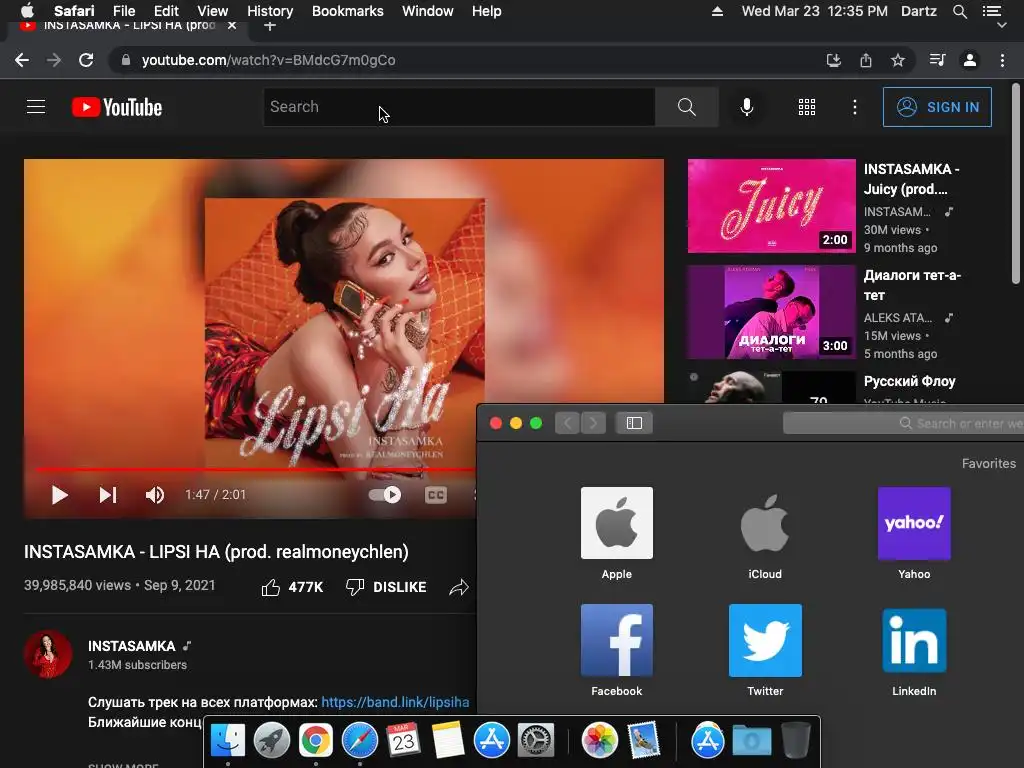Open the History menu
Screen dimensions: 1024x768
(x=270, y=11)
